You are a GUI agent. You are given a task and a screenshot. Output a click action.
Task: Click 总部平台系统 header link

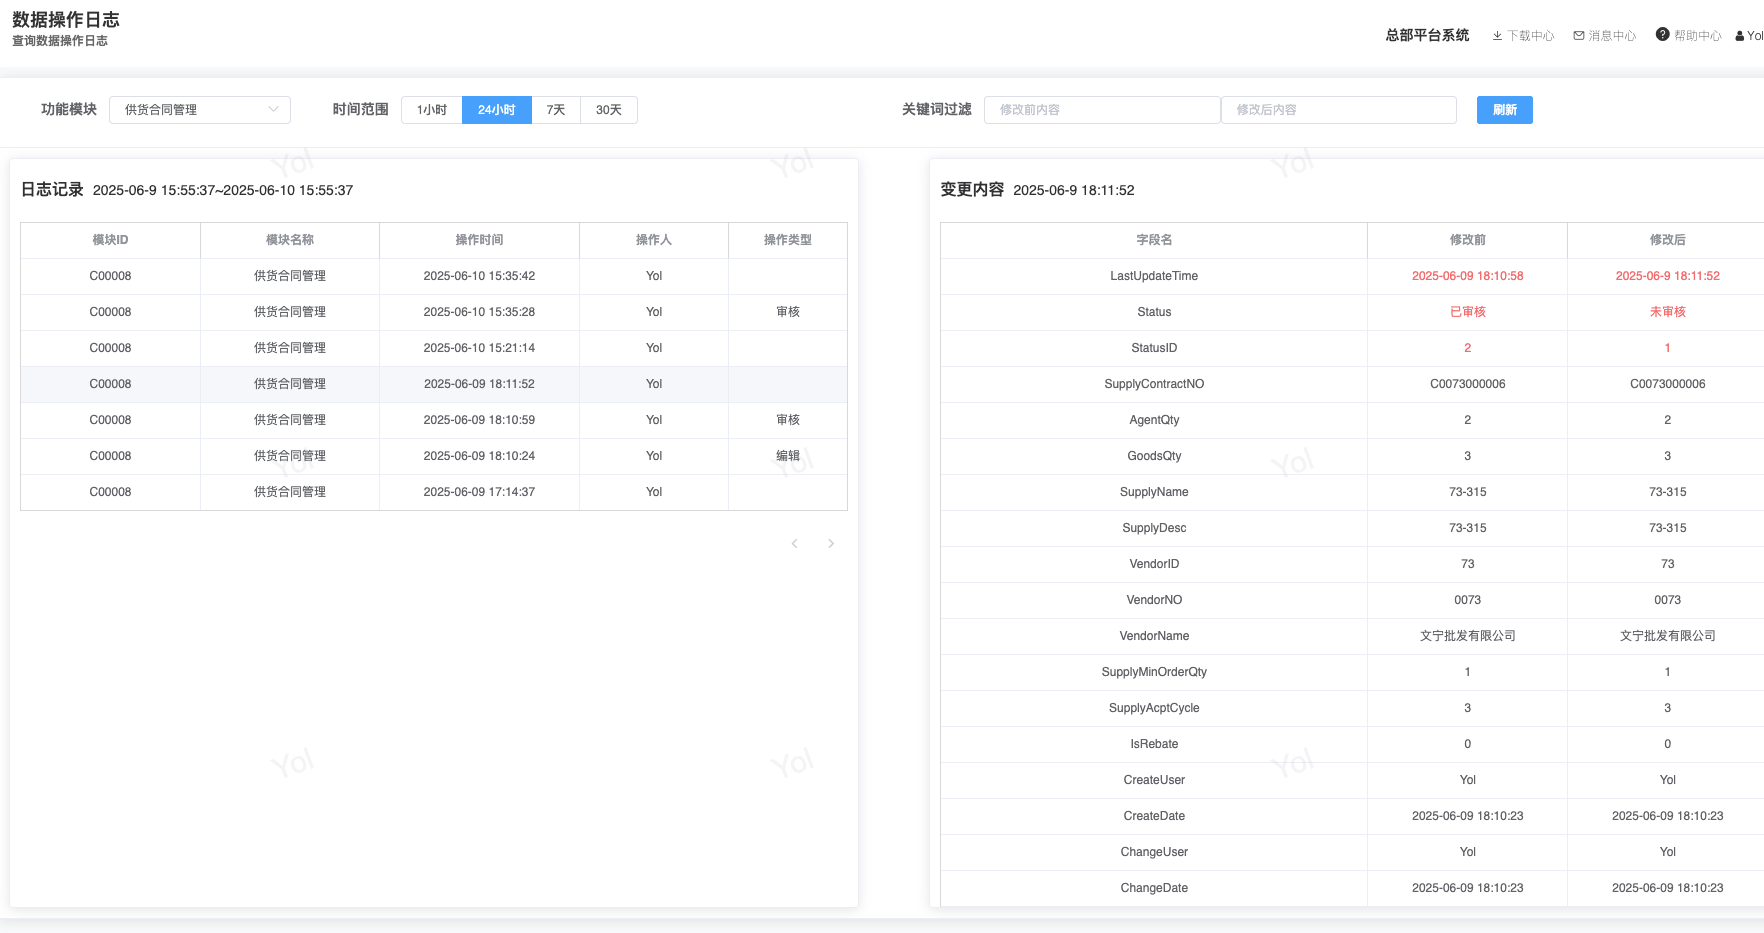point(1427,36)
